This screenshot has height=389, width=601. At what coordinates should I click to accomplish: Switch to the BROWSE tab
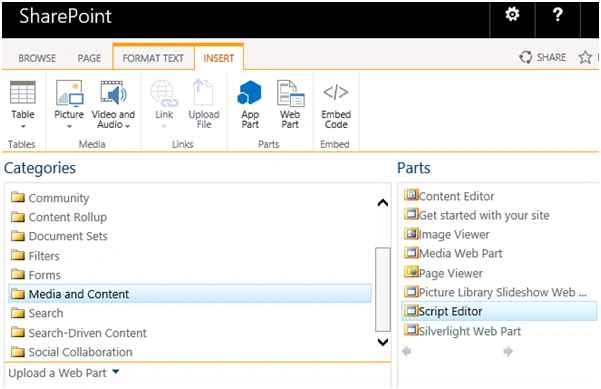coord(37,58)
